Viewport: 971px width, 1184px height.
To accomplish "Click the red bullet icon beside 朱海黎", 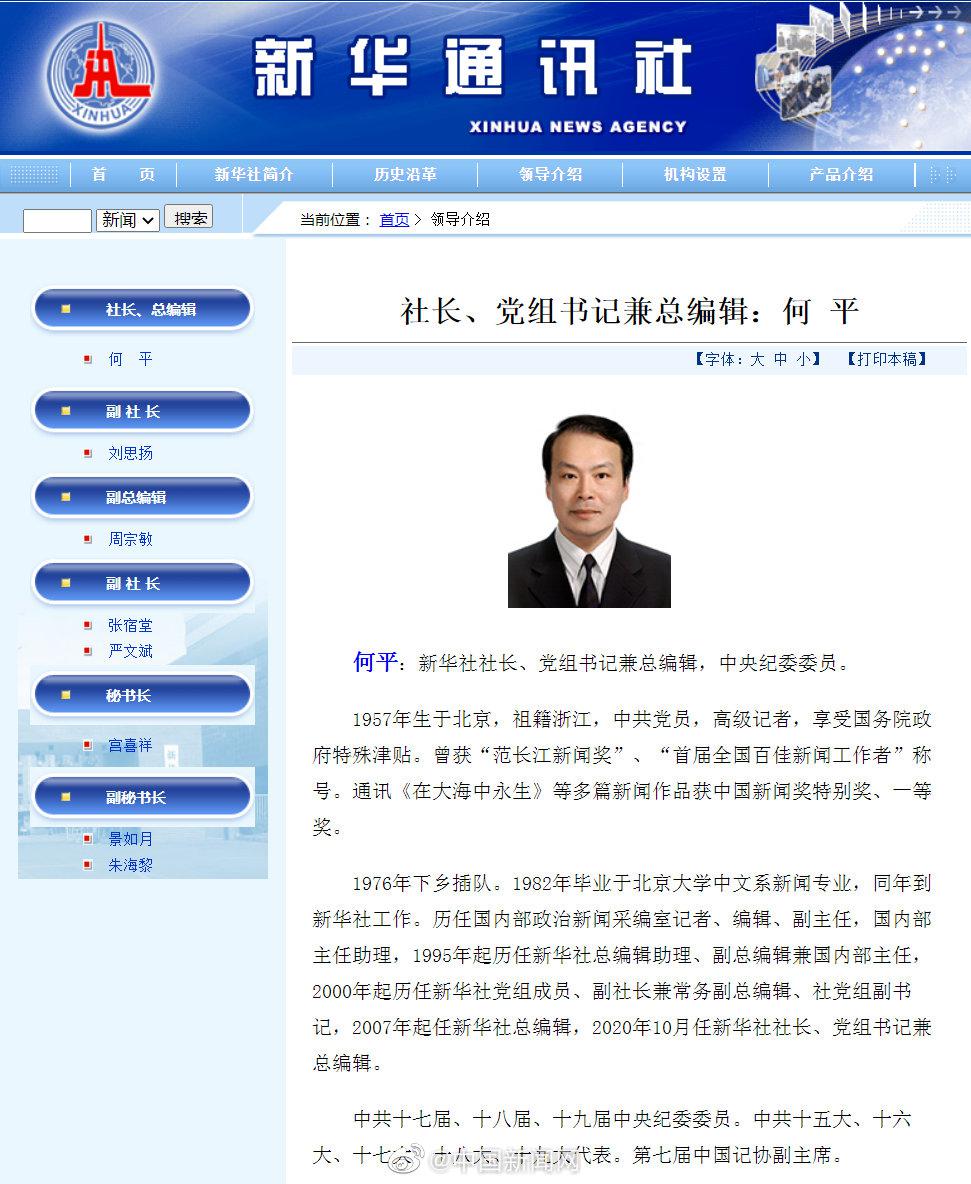I will click(88, 865).
